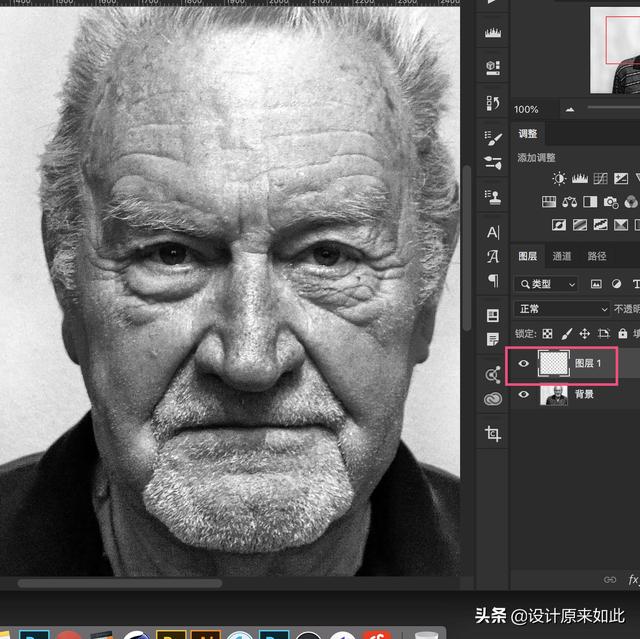Select the 图层 1 layer name

pyautogui.click(x=588, y=363)
